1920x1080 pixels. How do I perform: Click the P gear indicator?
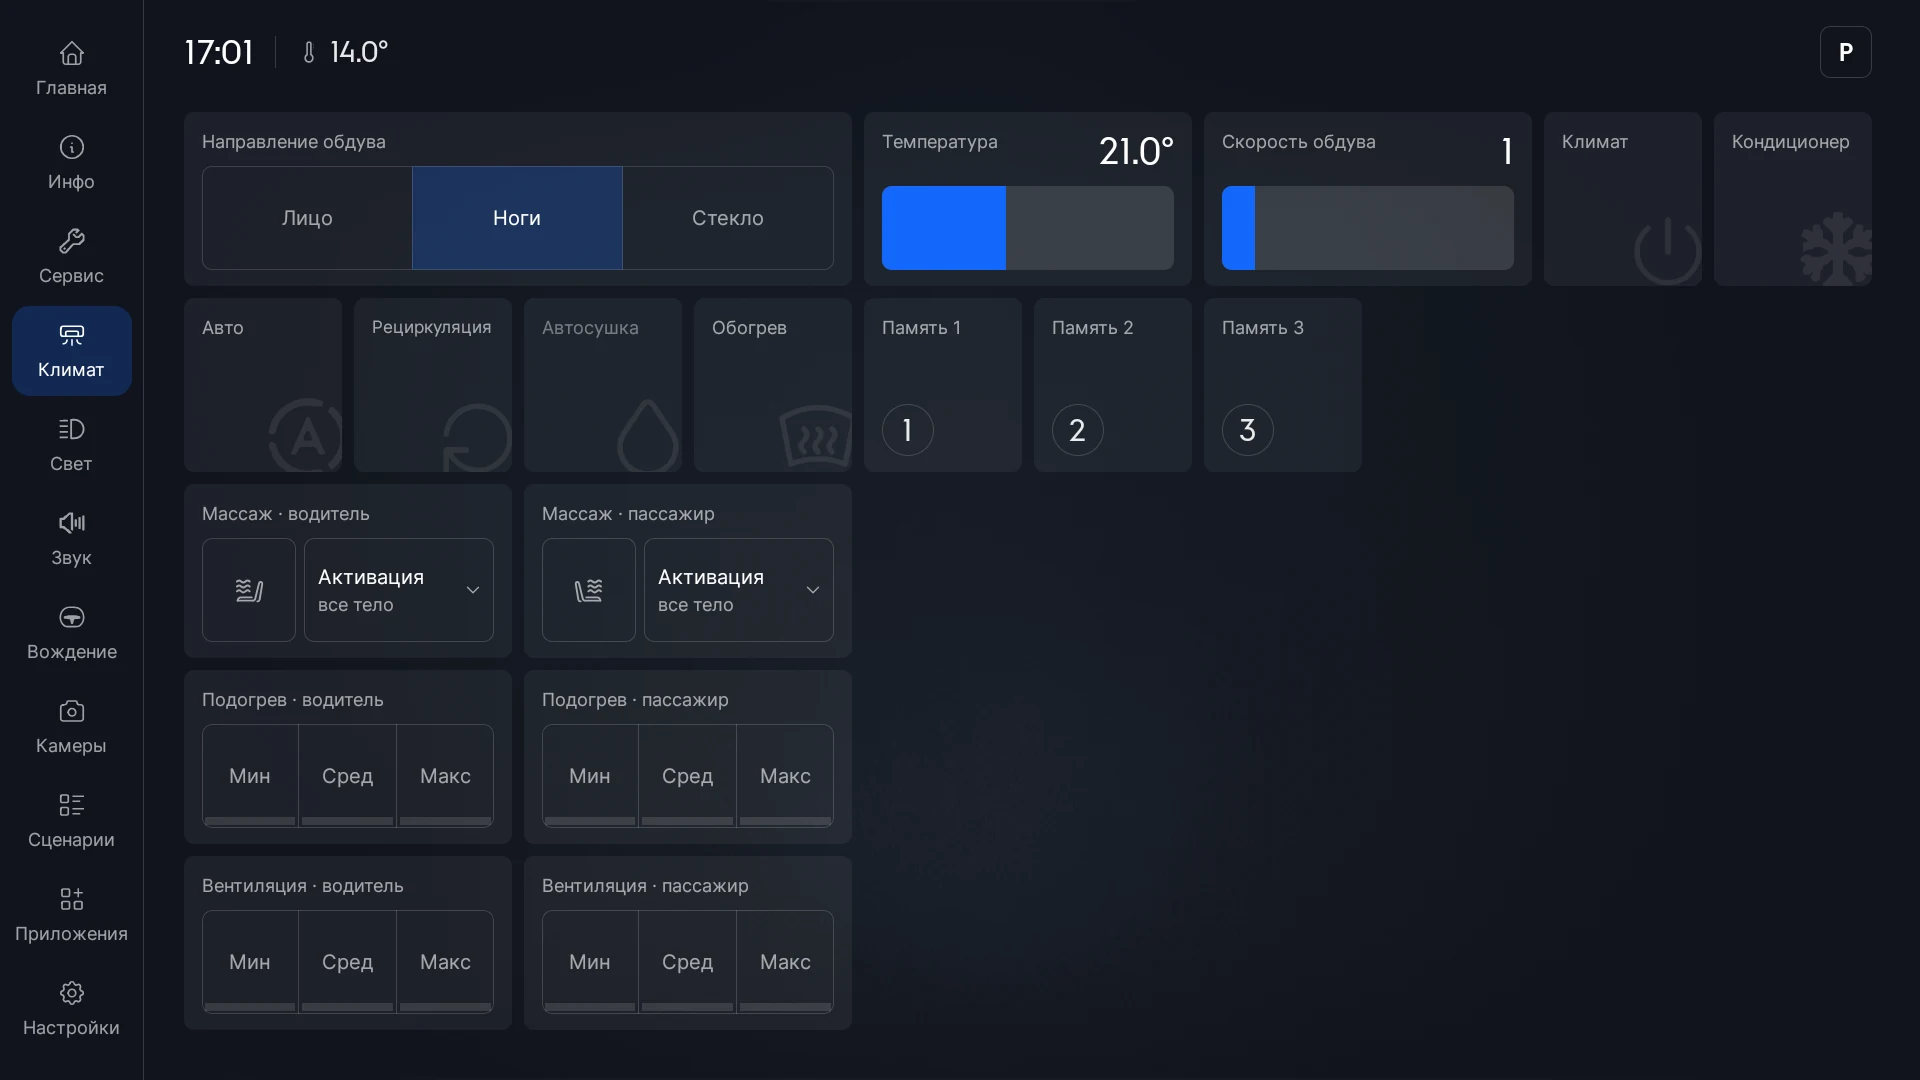tap(1846, 52)
